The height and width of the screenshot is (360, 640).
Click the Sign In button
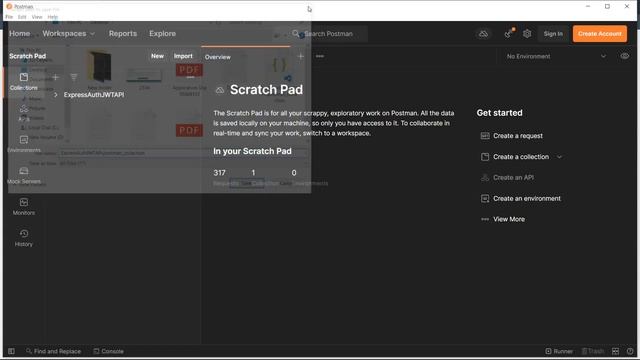pos(553,34)
